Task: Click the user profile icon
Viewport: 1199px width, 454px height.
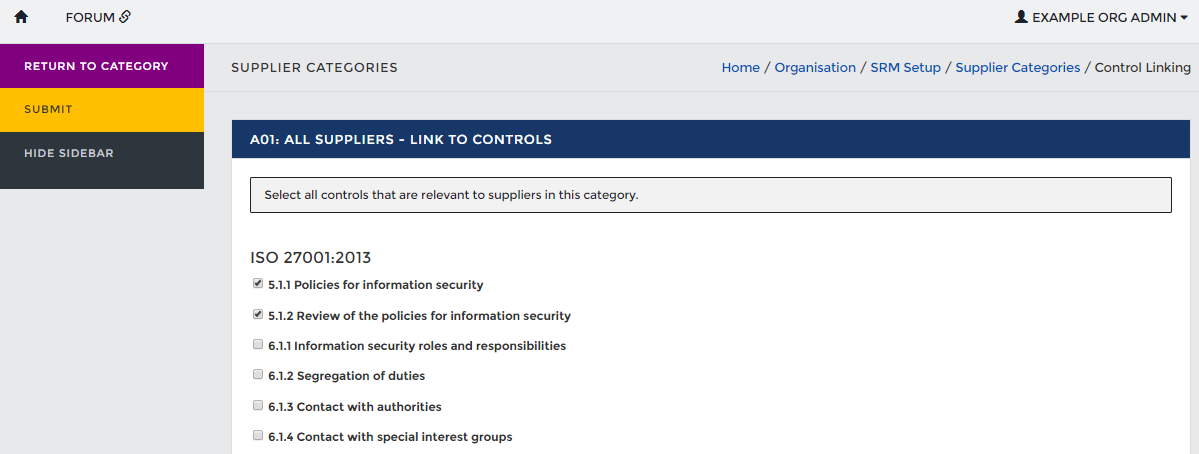Action: click(x=1021, y=17)
